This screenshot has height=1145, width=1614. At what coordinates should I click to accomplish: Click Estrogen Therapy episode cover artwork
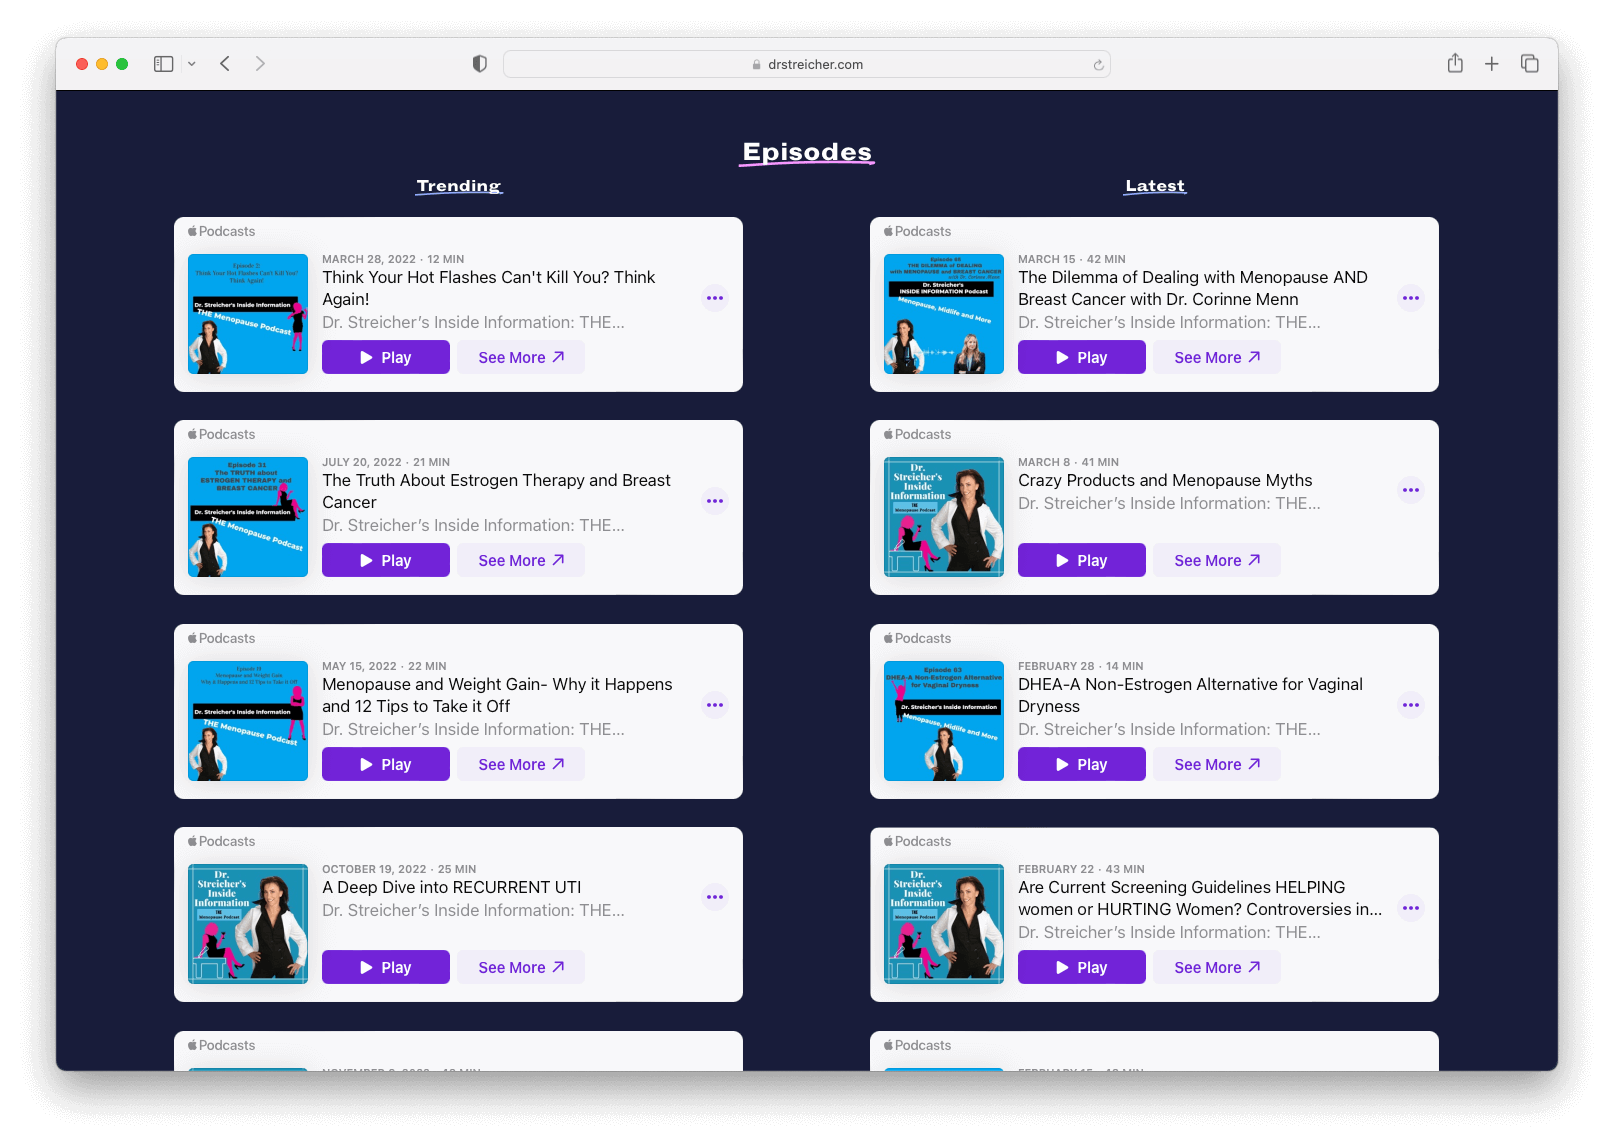pos(248,517)
